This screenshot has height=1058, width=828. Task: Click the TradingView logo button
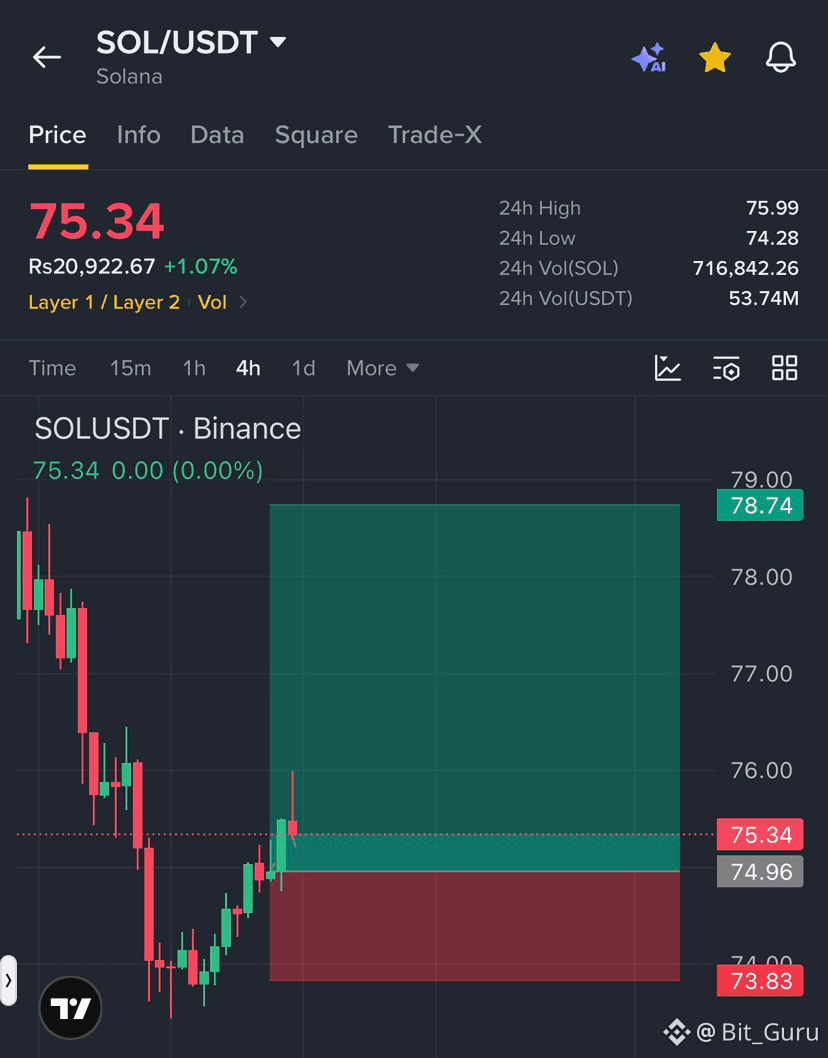[x=70, y=1008]
